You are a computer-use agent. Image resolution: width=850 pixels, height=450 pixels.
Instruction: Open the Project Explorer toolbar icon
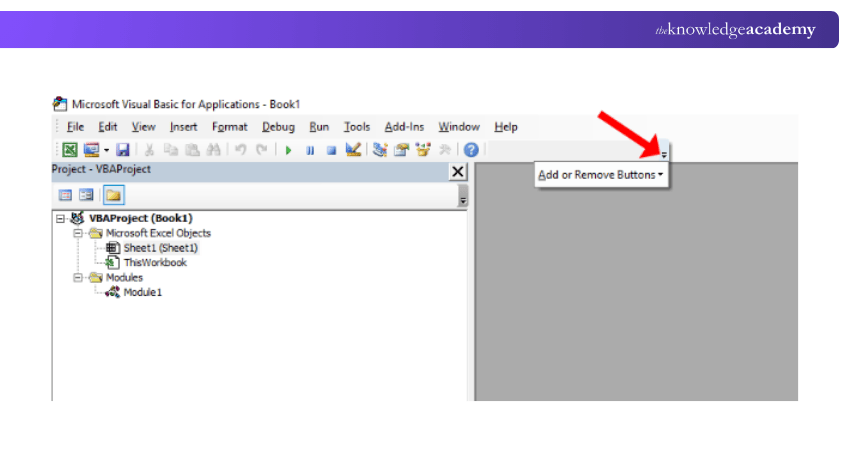[380, 150]
